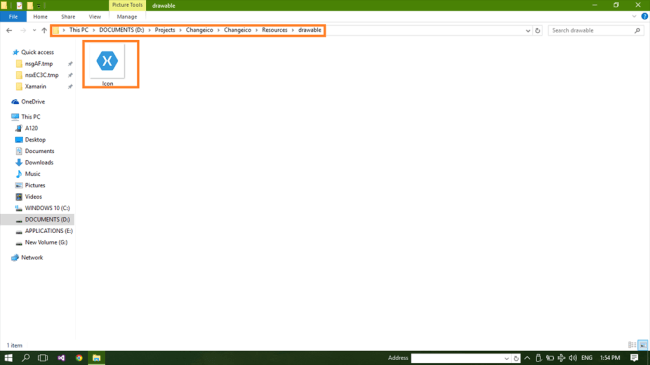
Task: Go up one folder level
Action: 44,30
